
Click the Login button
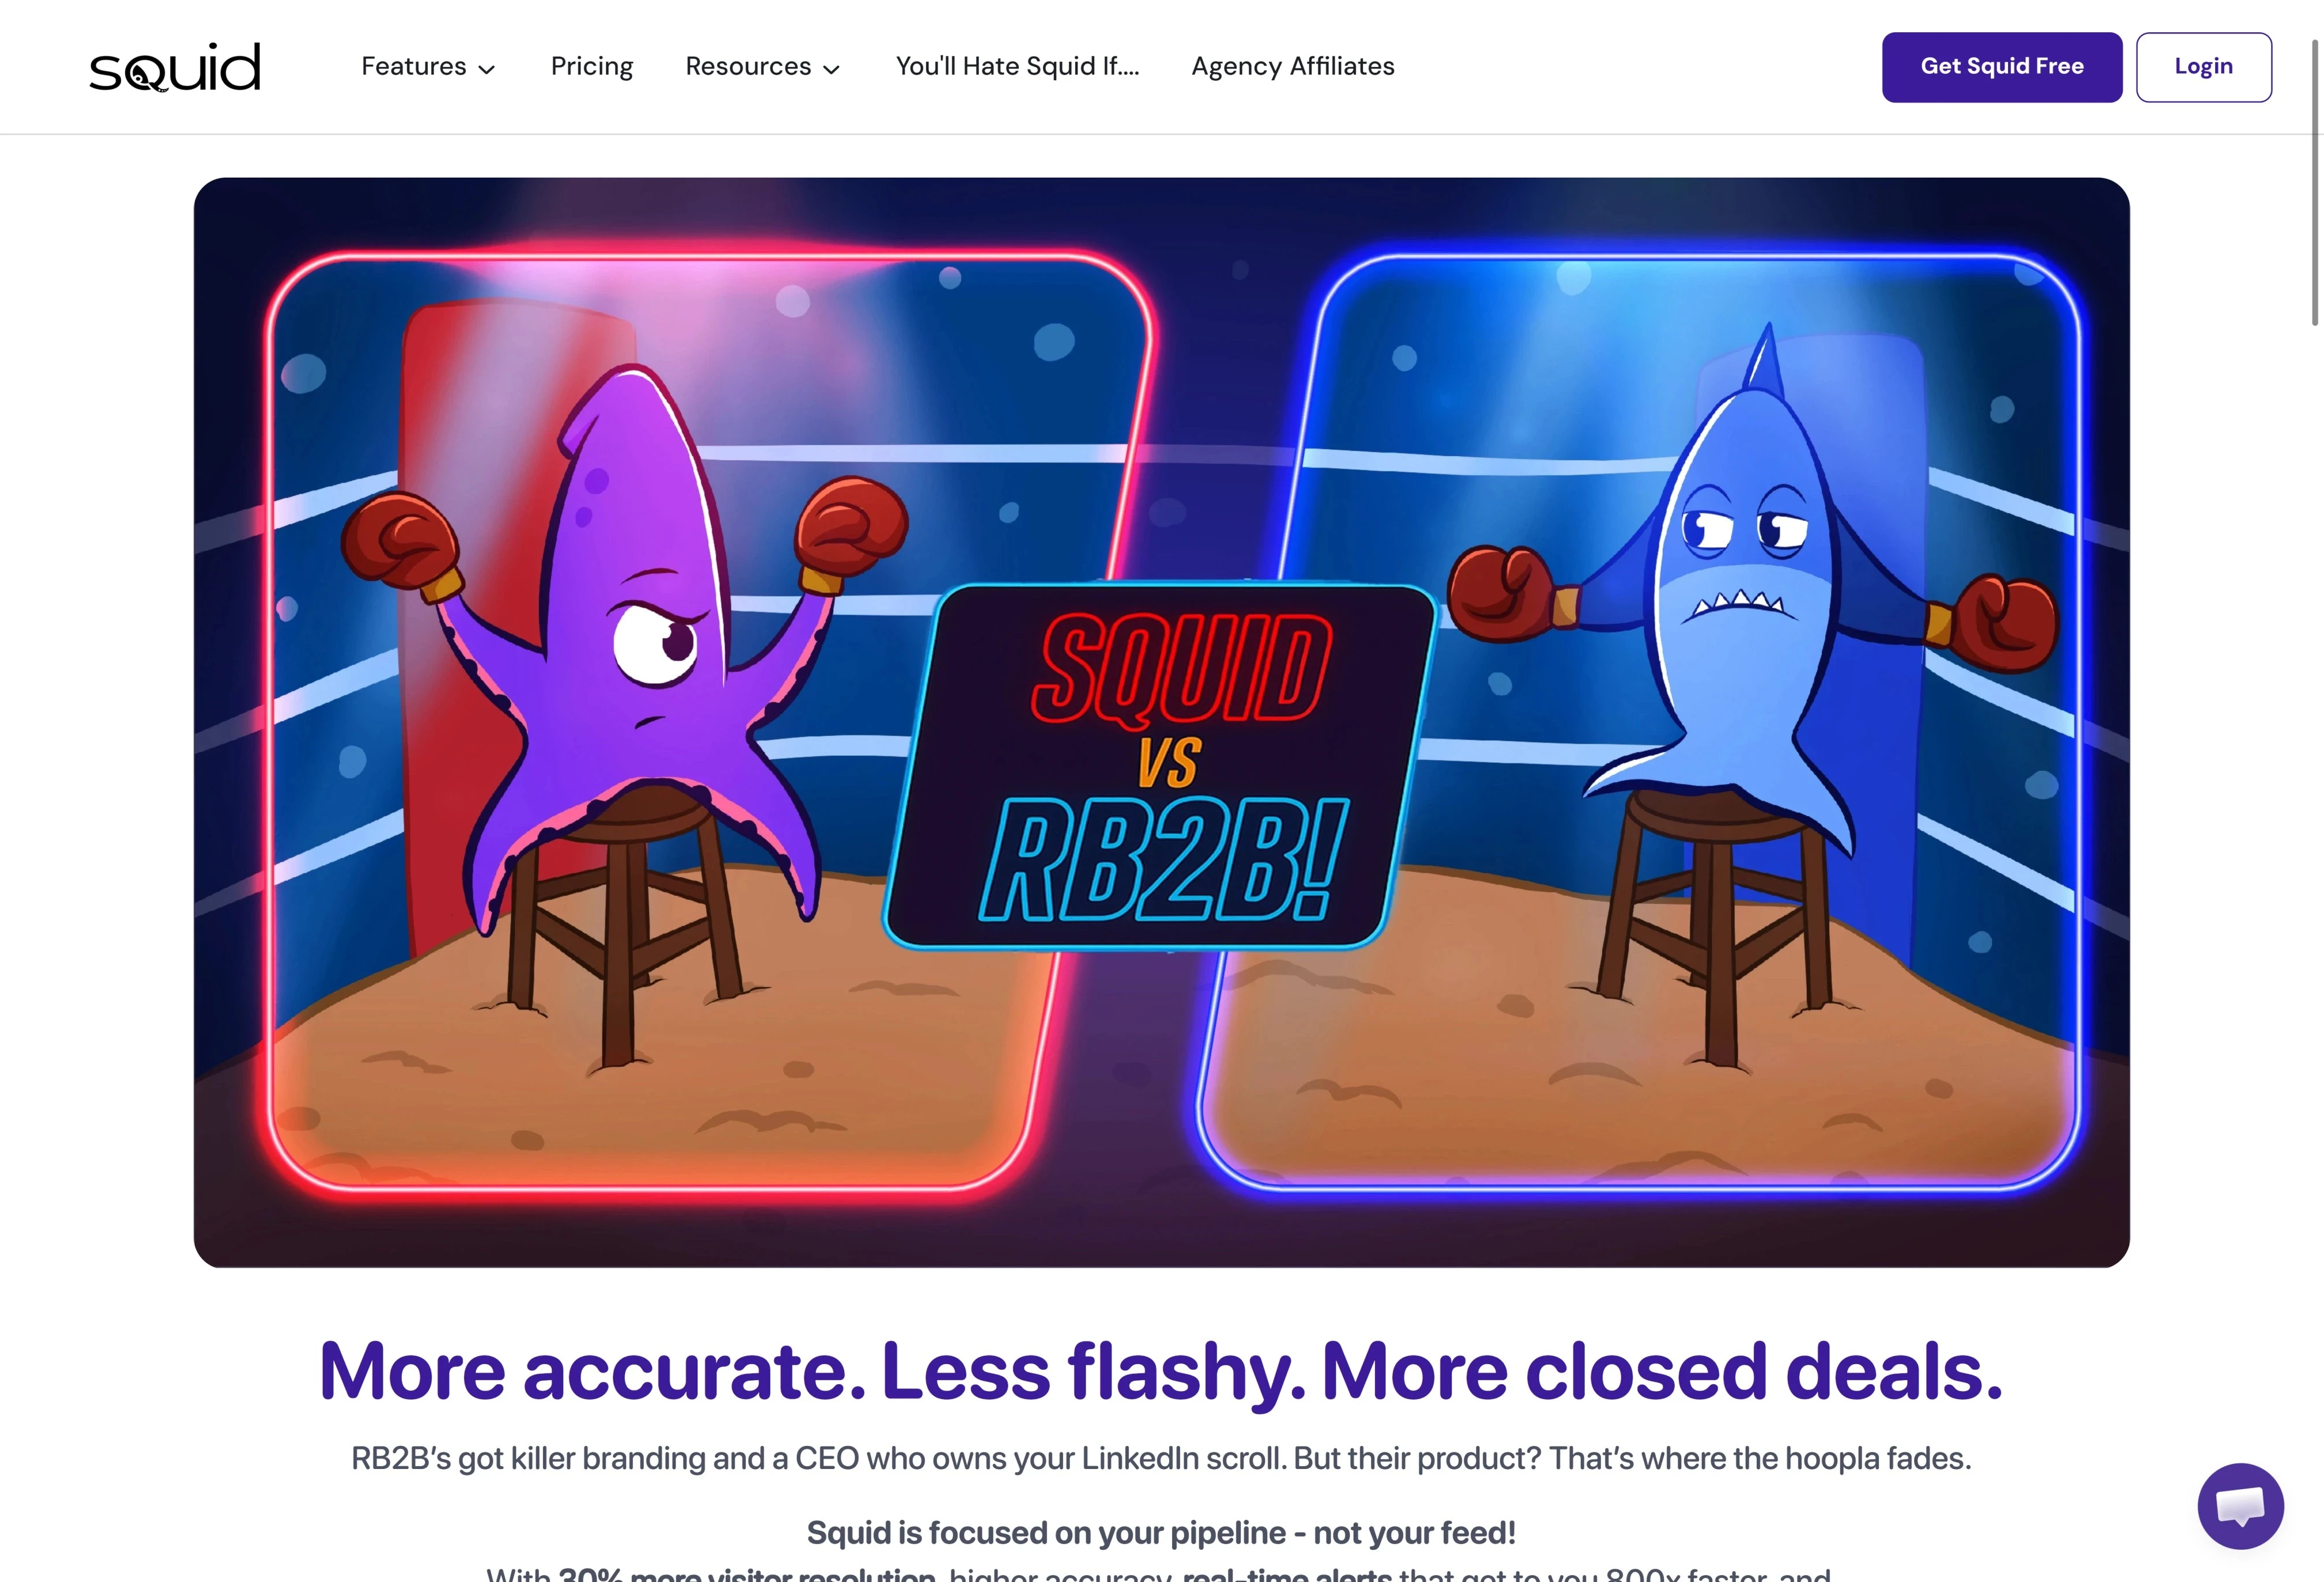click(2204, 67)
